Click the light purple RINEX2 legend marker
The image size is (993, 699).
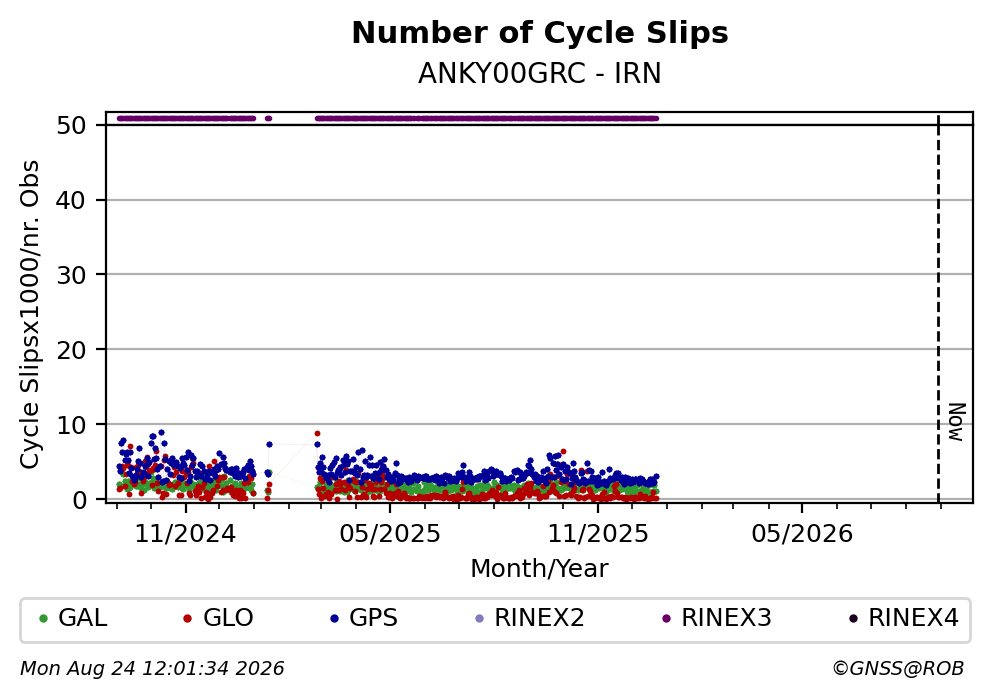click(x=479, y=619)
